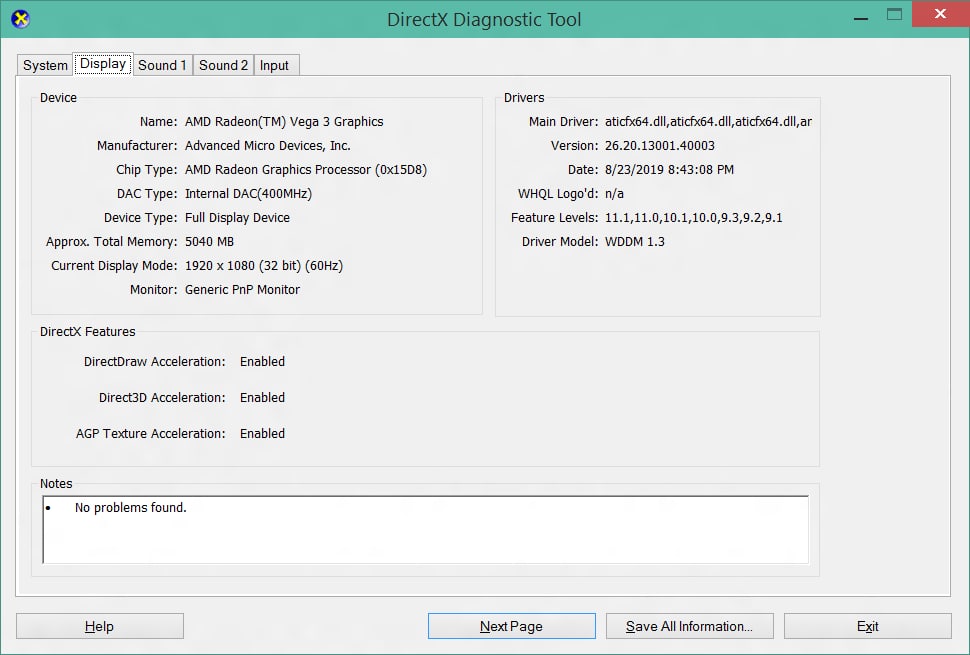Click inside the Notes text box
The width and height of the screenshot is (970, 655).
[426, 529]
